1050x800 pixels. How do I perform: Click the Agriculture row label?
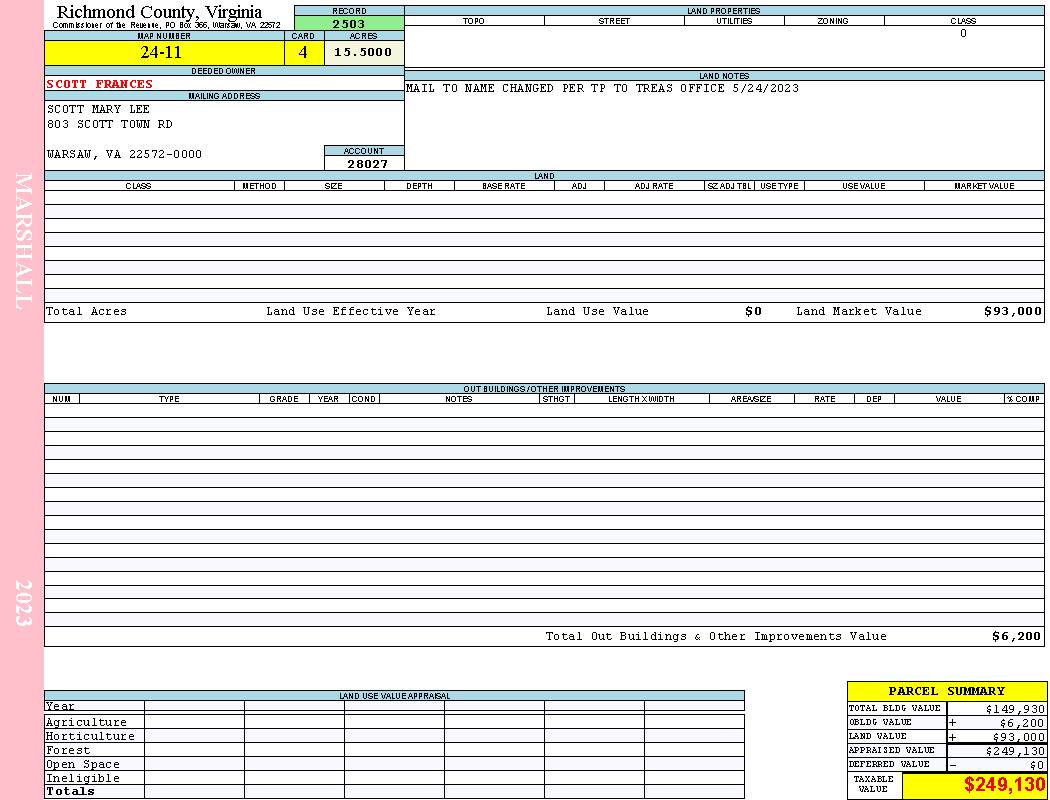(86, 722)
